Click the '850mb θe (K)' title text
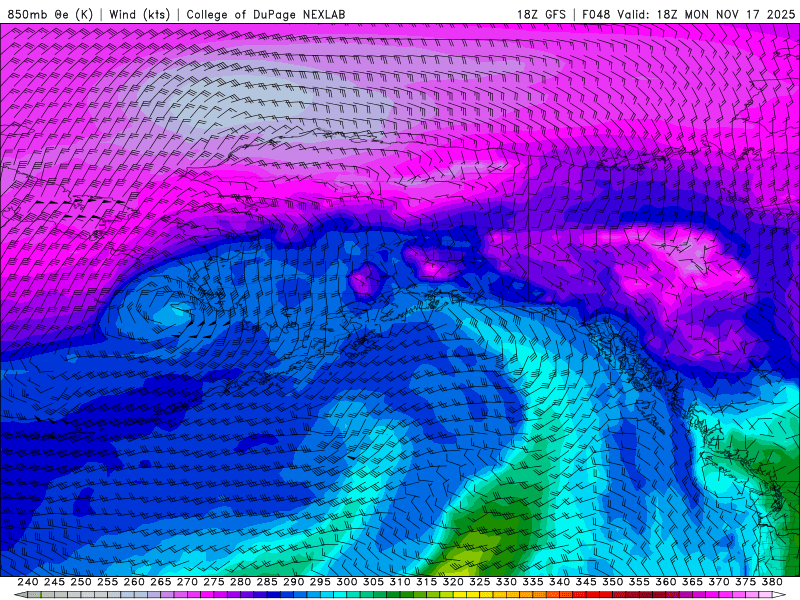 [50, 14]
